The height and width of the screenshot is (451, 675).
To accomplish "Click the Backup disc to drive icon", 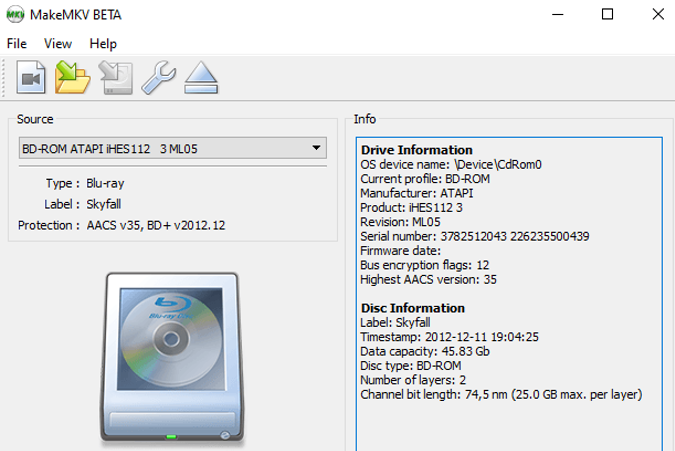I will 116,77.
